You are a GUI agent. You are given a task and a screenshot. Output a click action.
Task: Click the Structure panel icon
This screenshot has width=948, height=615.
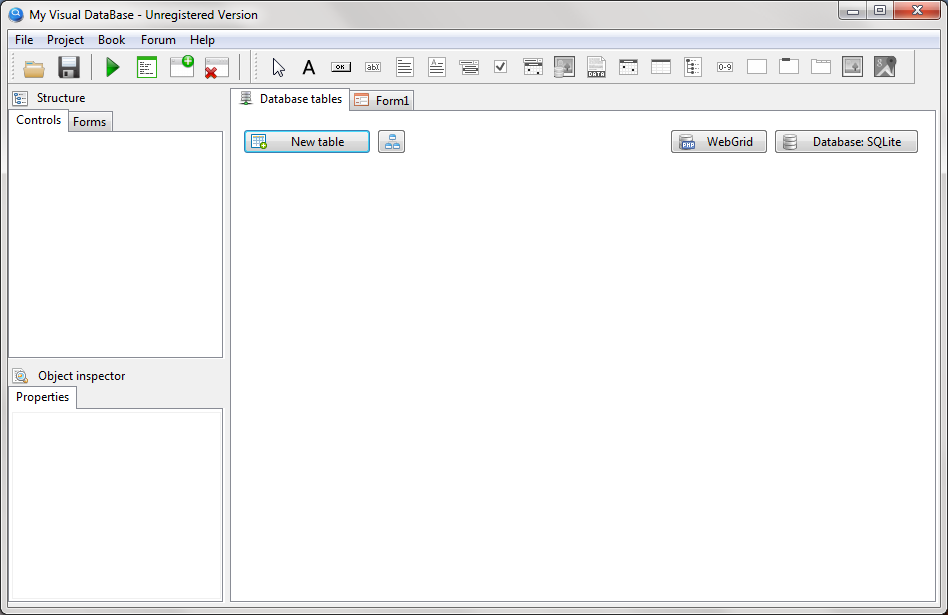click(x=20, y=98)
